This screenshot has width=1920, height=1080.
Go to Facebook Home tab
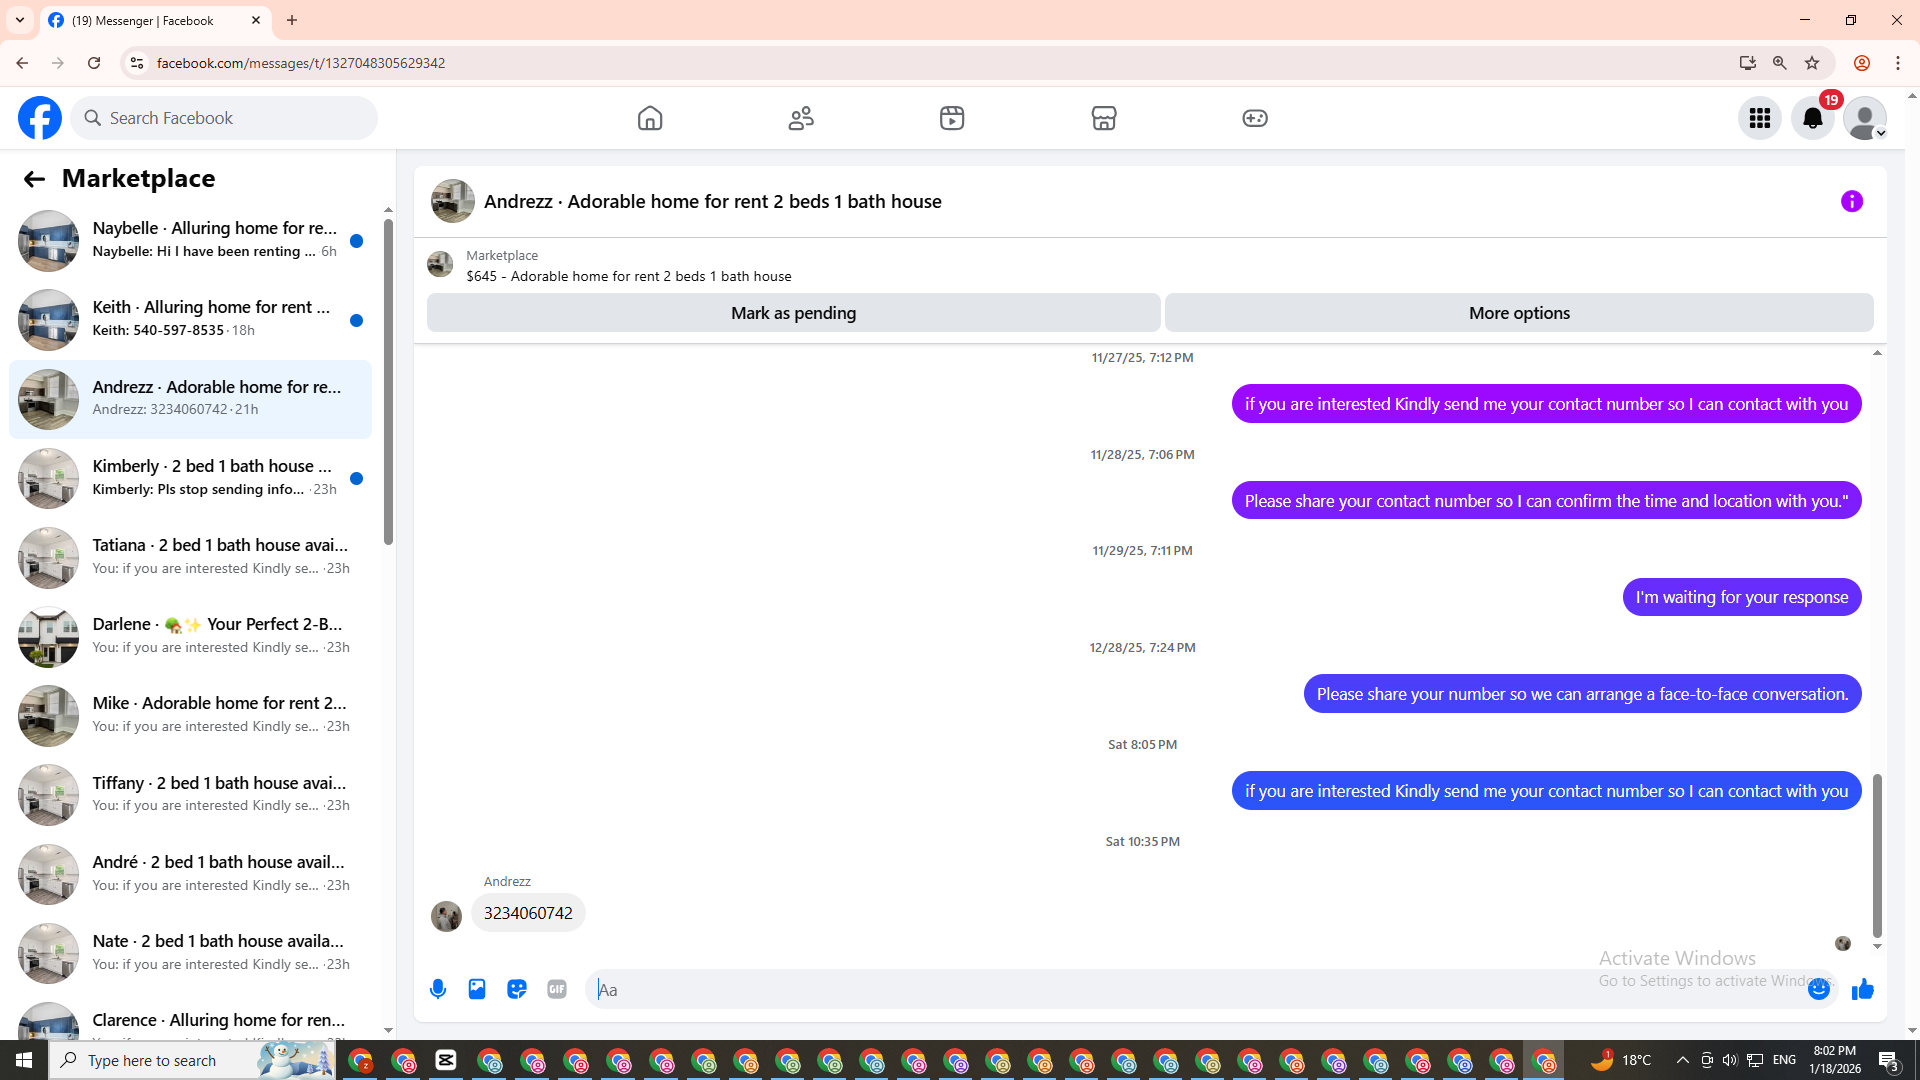[650, 118]
